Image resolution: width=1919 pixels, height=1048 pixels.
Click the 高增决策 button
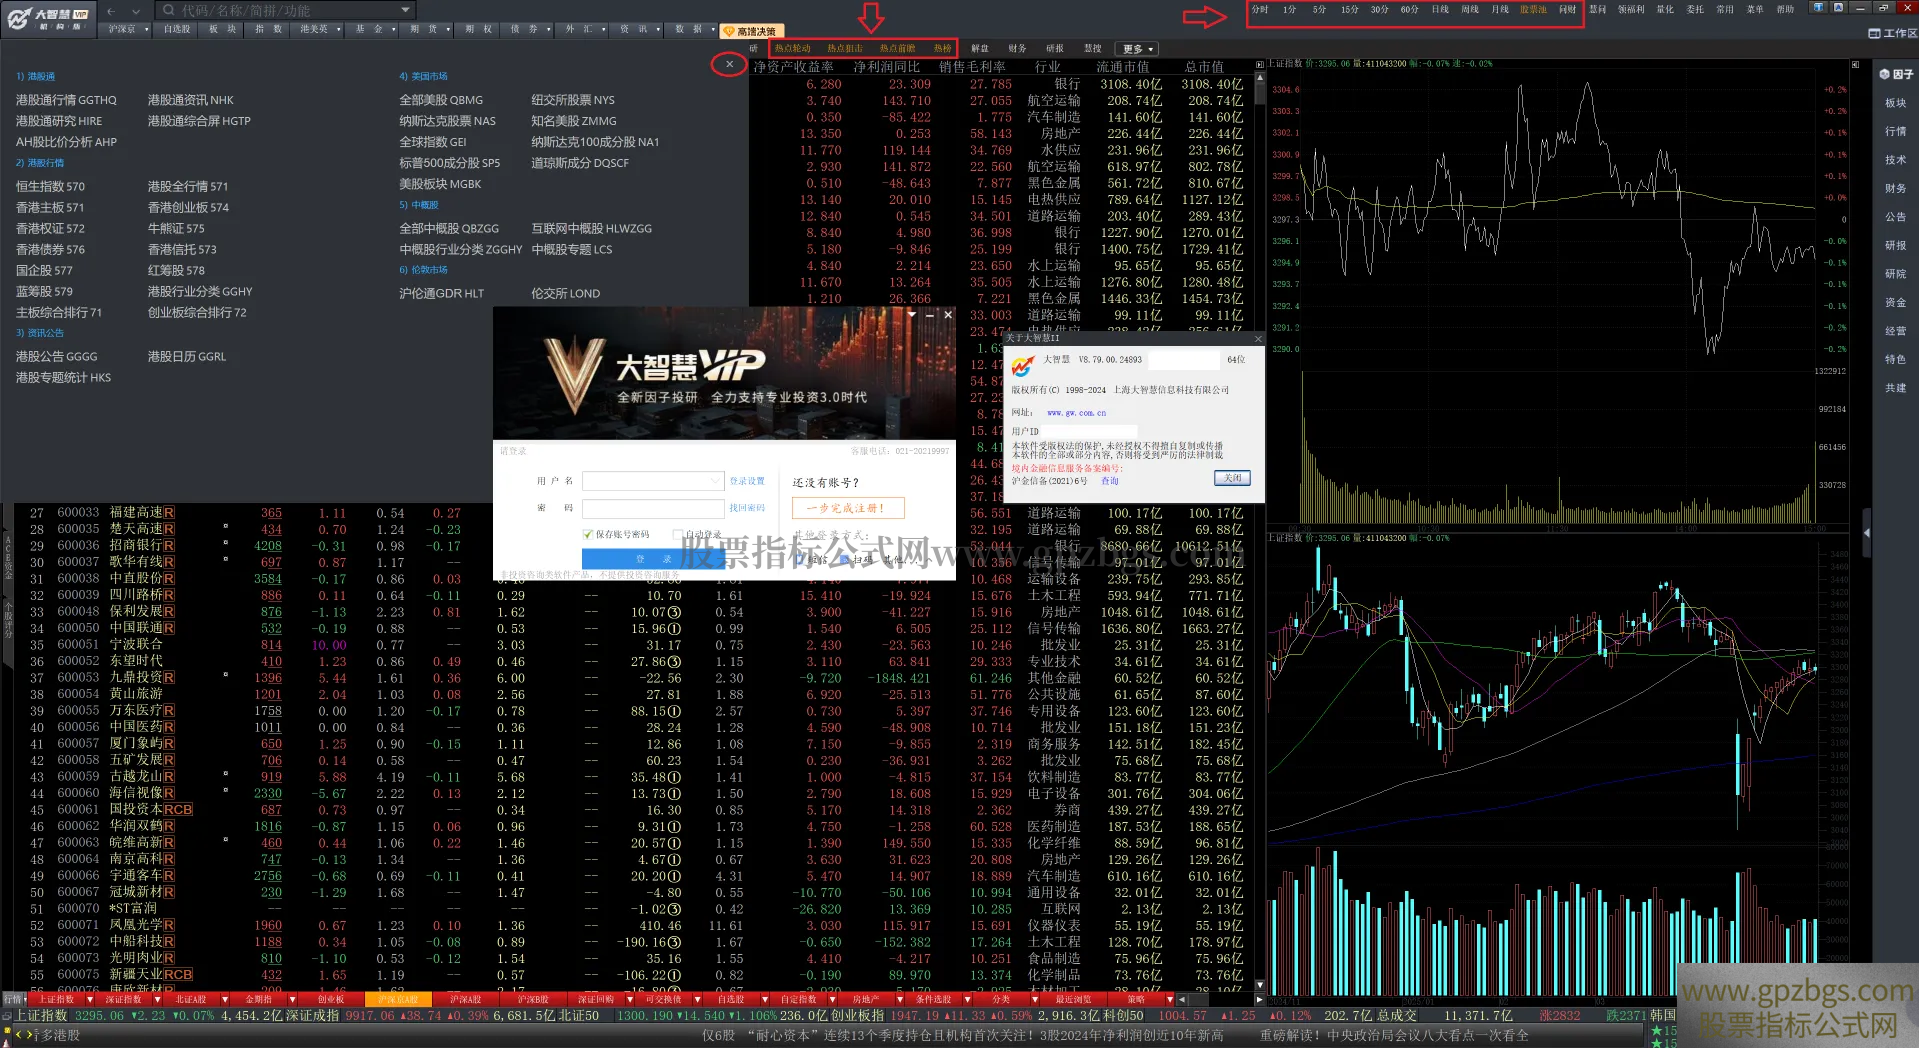point(751,31)
